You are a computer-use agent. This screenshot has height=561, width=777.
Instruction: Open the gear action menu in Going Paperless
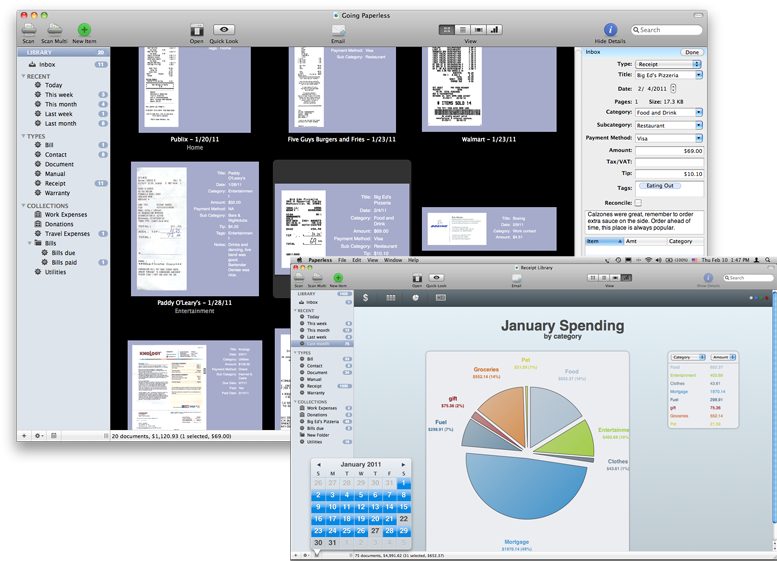tap(39, 436)
